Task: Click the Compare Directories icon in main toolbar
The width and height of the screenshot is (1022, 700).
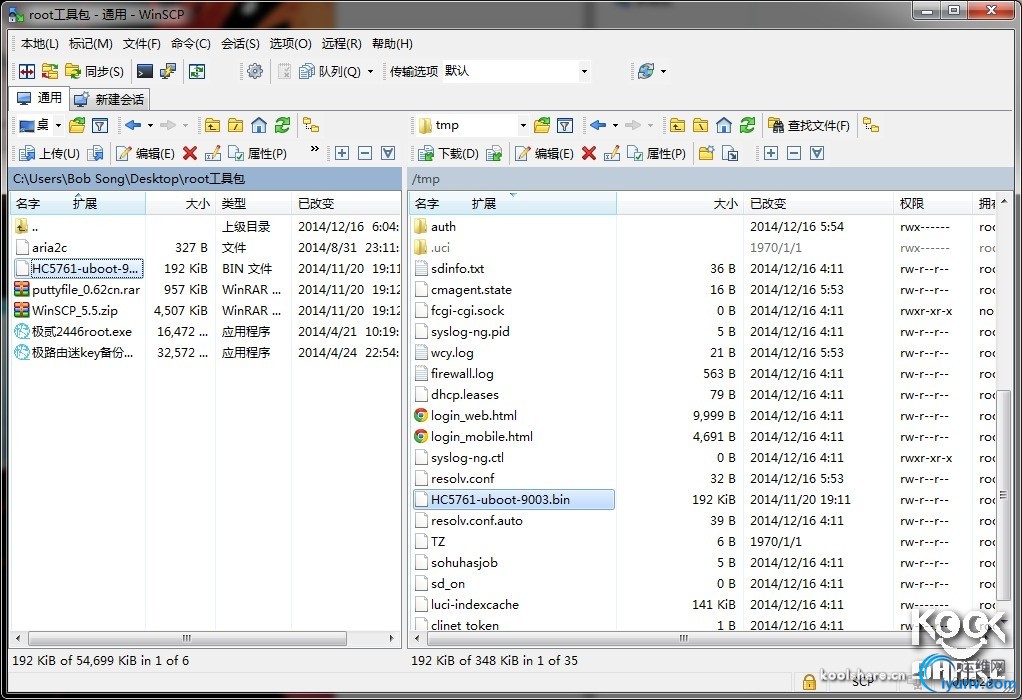Action: pyautogui.click(x=27, y=71)
